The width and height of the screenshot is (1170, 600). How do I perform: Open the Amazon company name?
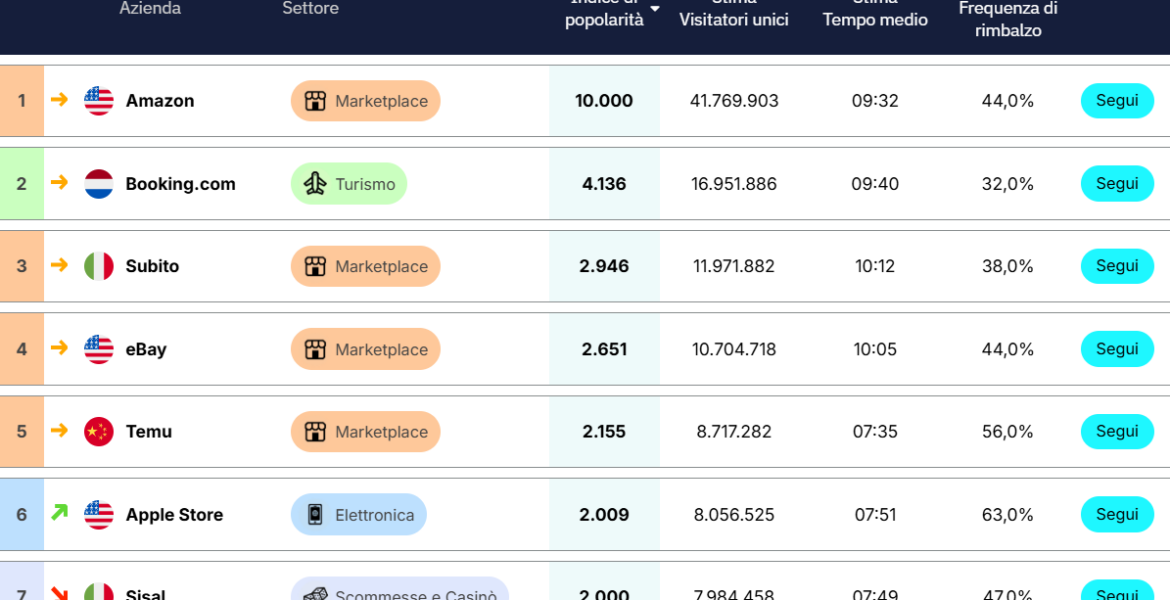coord(160,101)
